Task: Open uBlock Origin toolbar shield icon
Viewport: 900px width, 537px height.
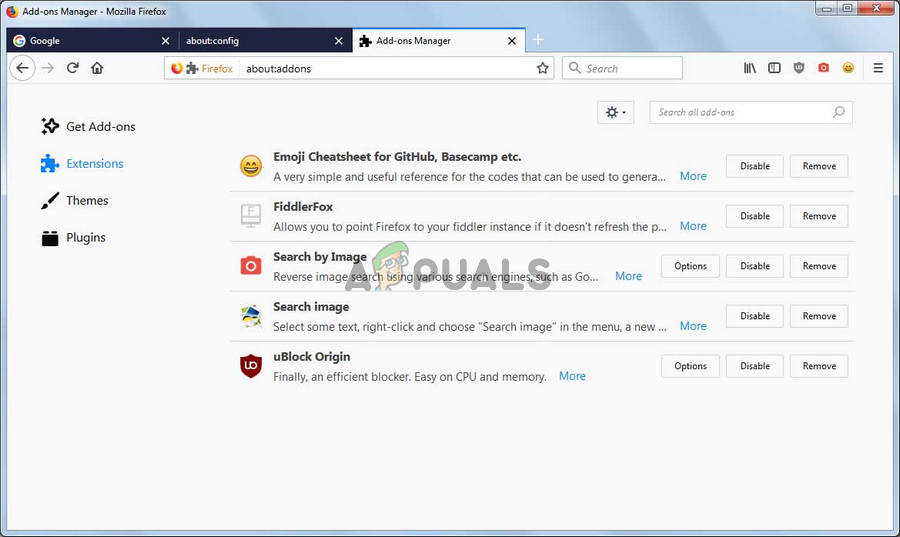Action: (x=799, y=68)
